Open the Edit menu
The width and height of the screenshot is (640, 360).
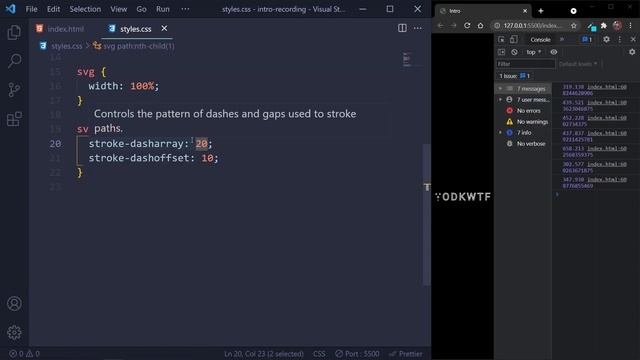point(53,9)
